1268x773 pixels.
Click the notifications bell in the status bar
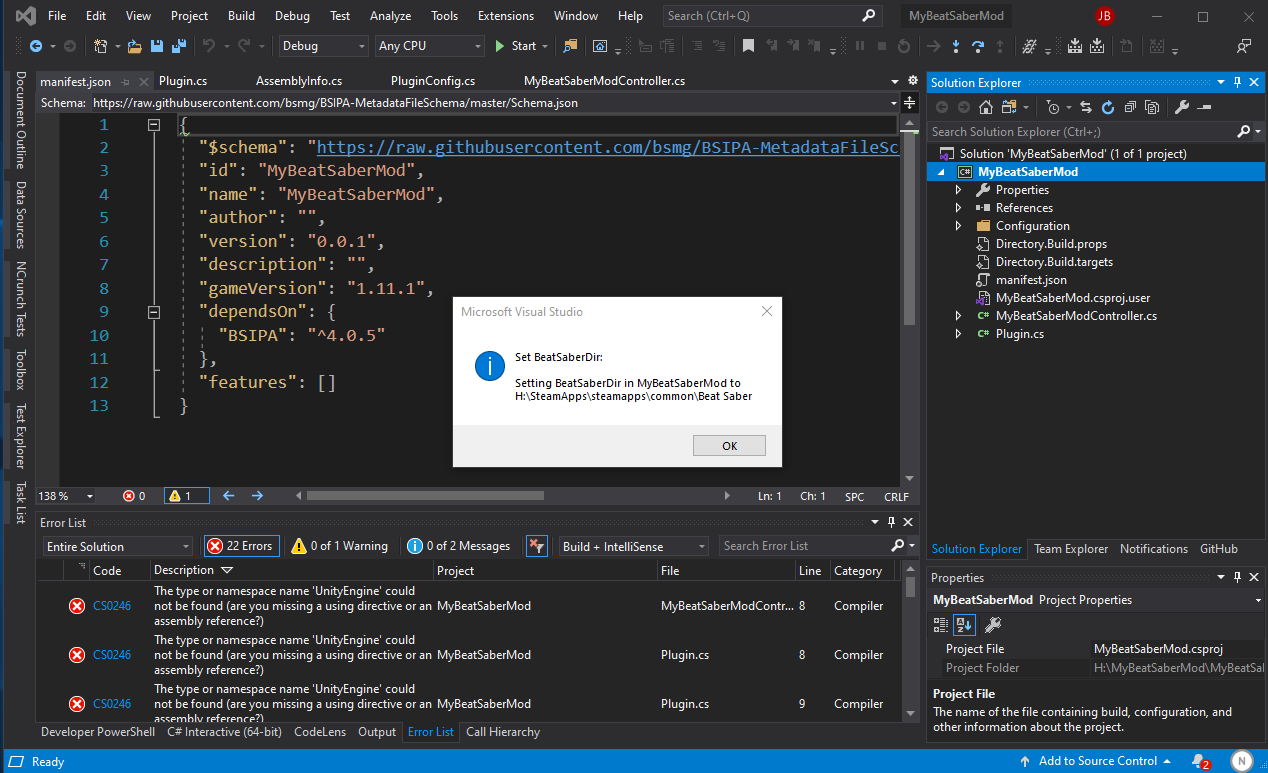1199,761
